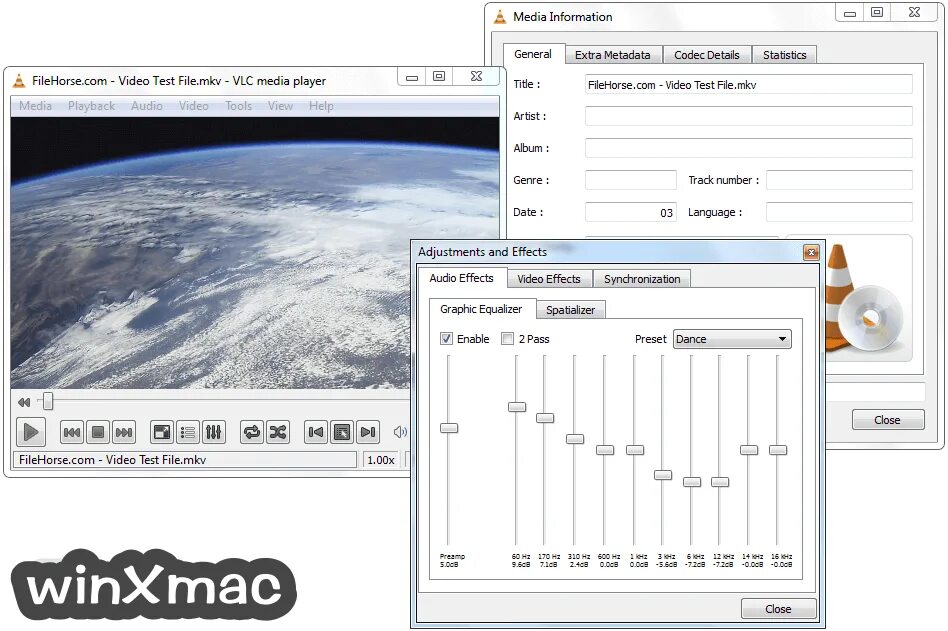Viewport: 948px width, 631px height.
Task: Click Close in Media Information window
Action: tap(888, 420)
